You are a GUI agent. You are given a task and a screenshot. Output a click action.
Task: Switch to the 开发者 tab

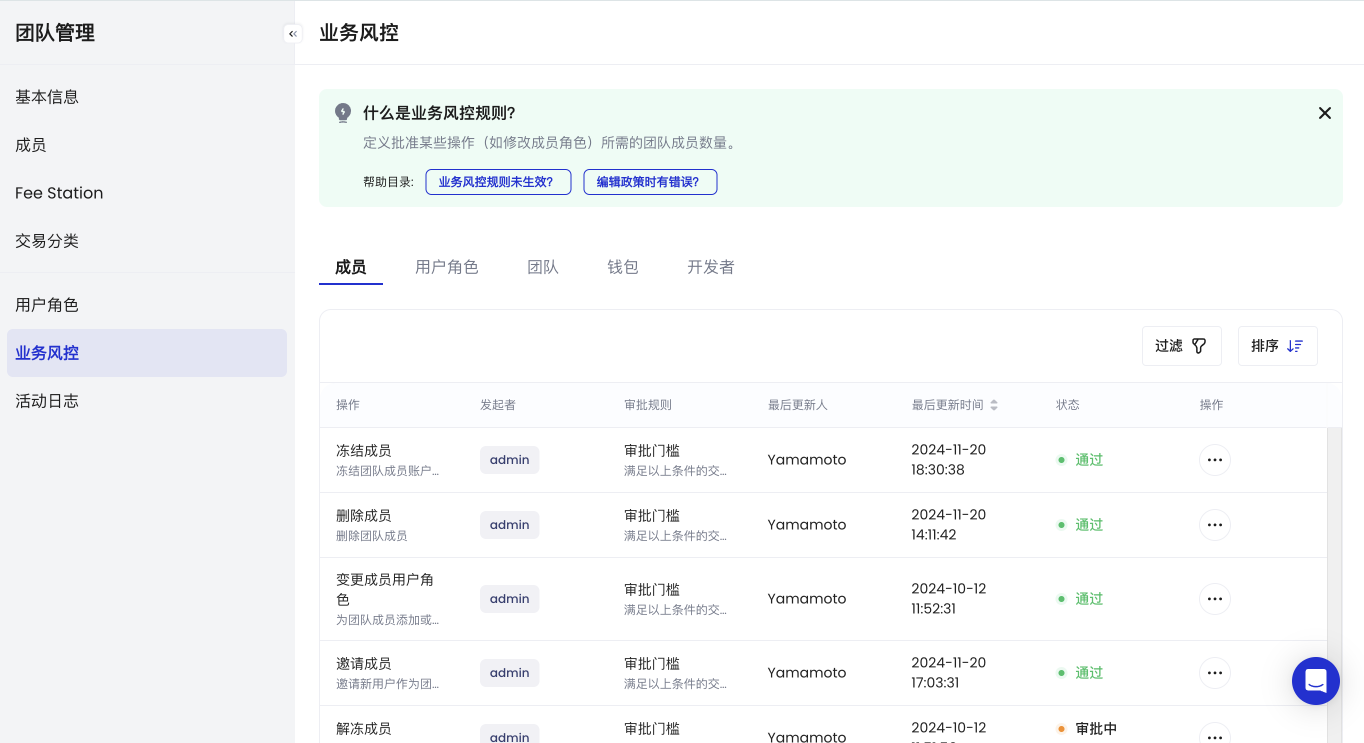[x=711, y=267]
